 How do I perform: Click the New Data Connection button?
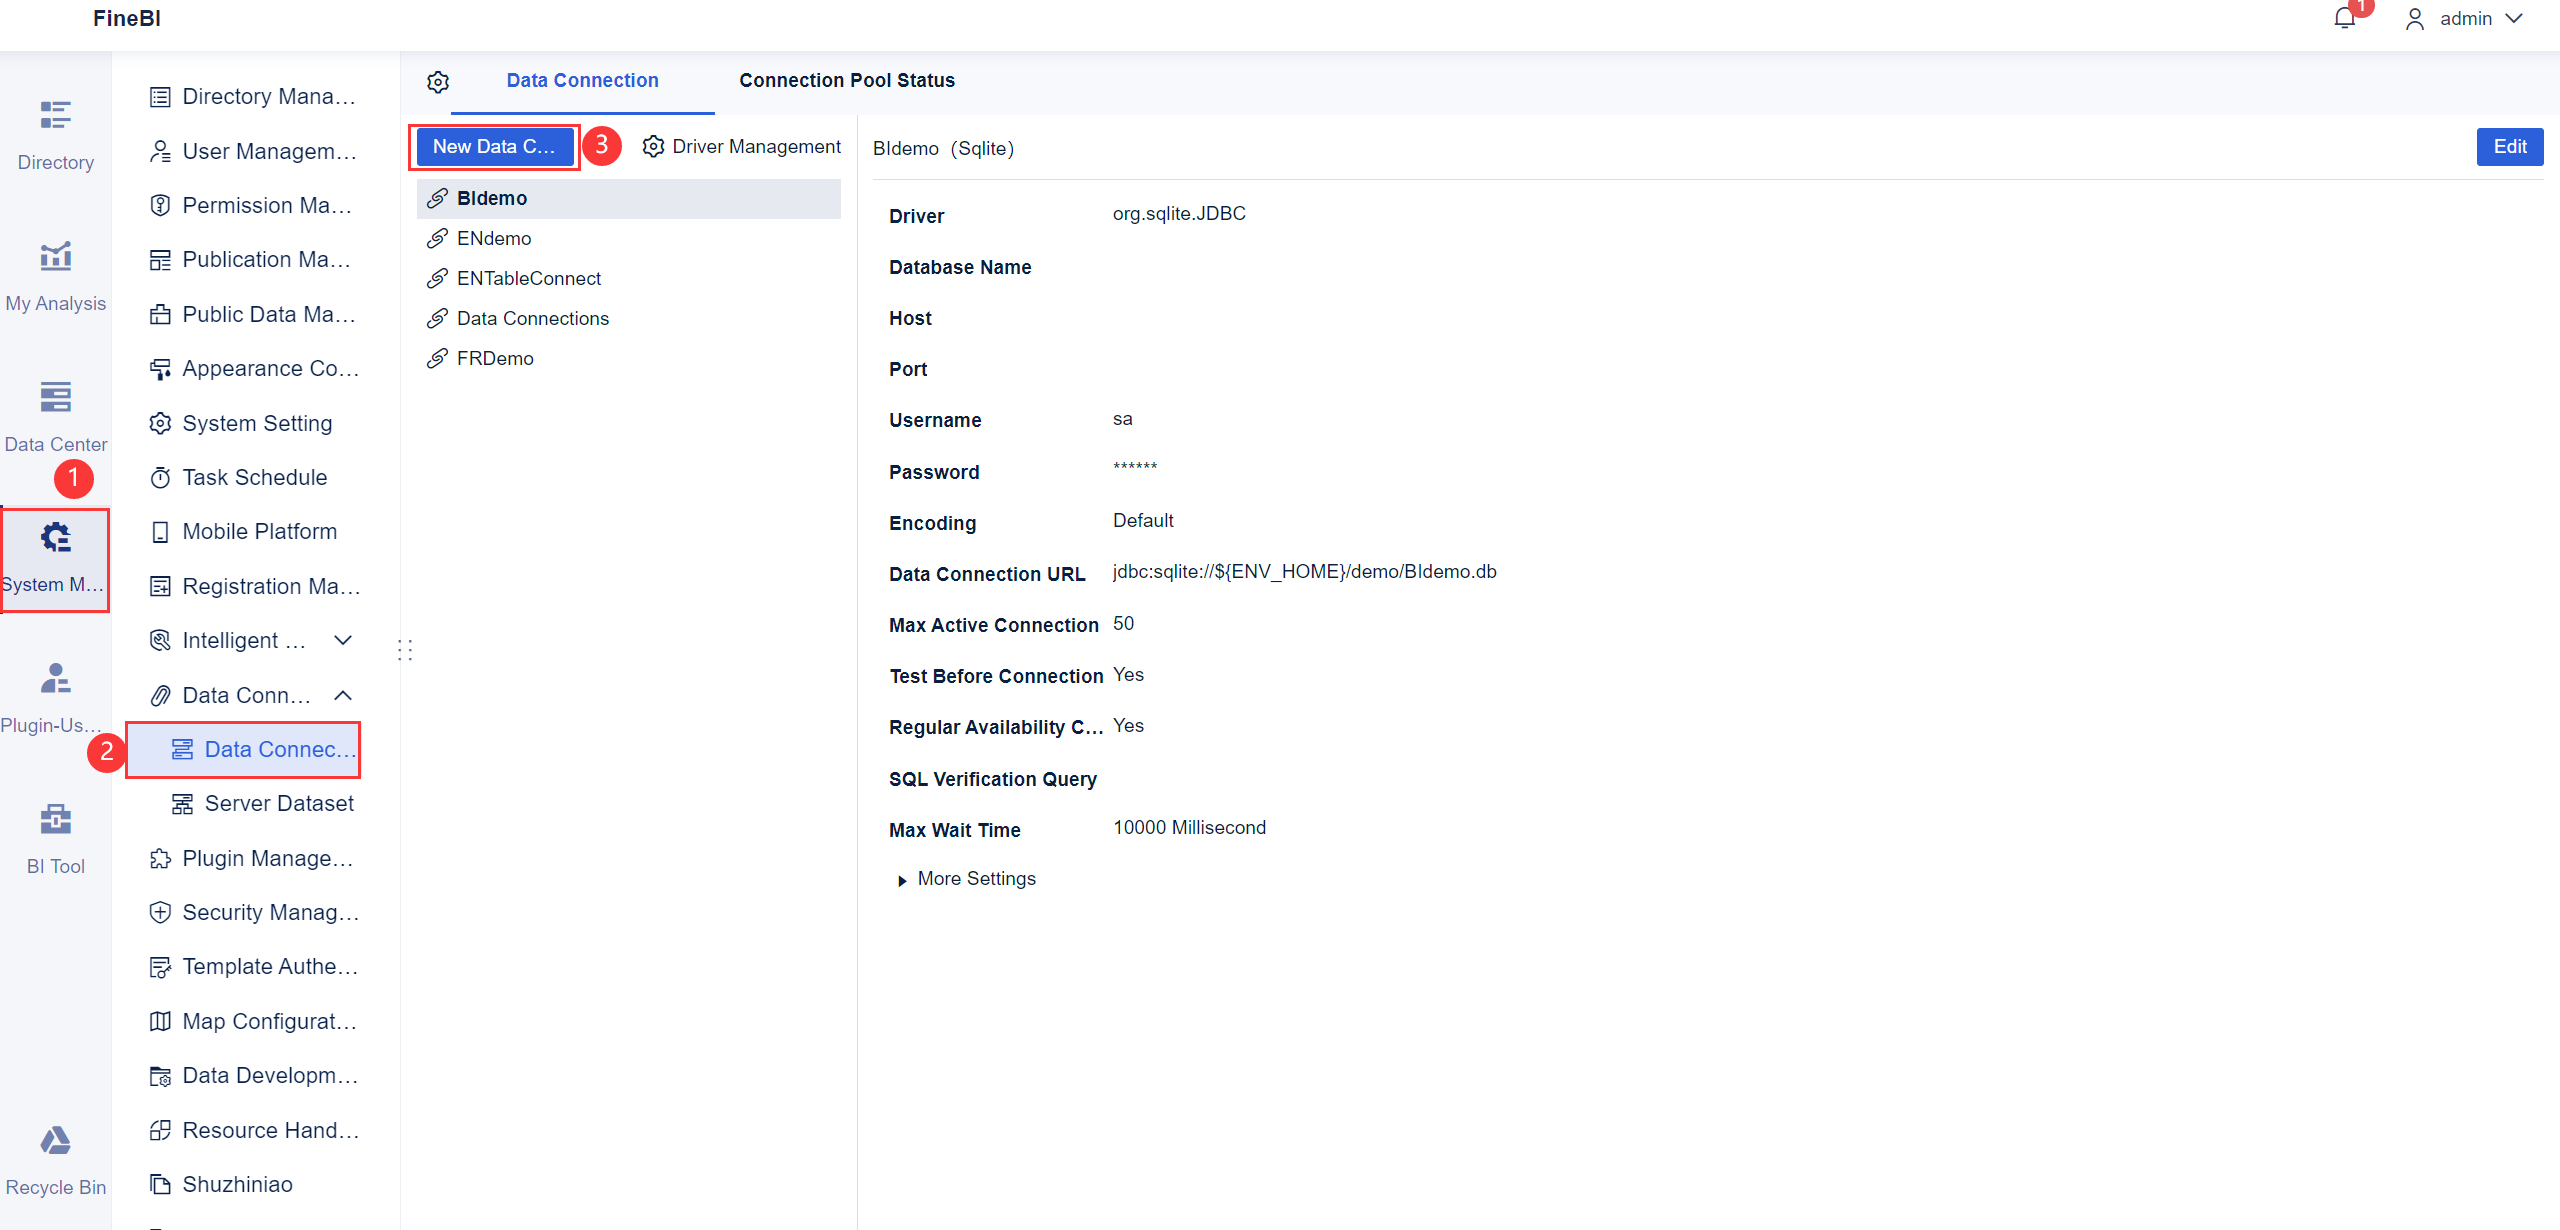click(x=494, y=146)
